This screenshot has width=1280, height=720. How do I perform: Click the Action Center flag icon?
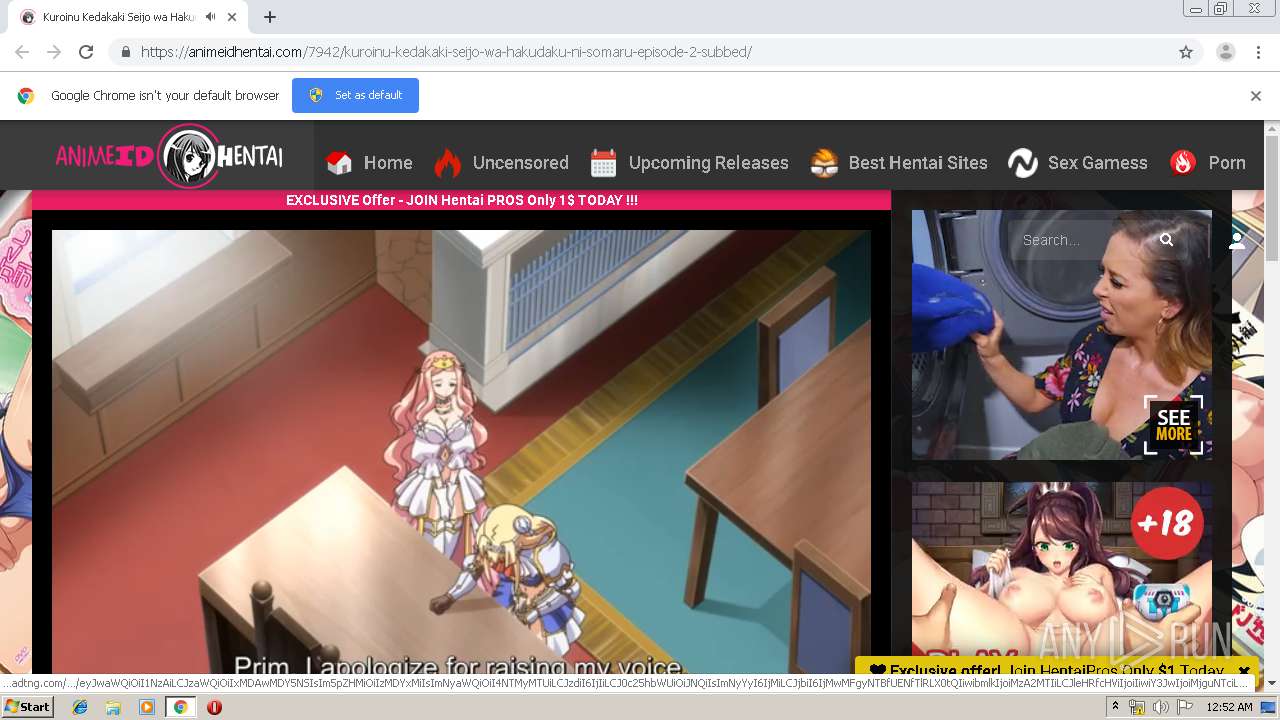(1185, 707)
